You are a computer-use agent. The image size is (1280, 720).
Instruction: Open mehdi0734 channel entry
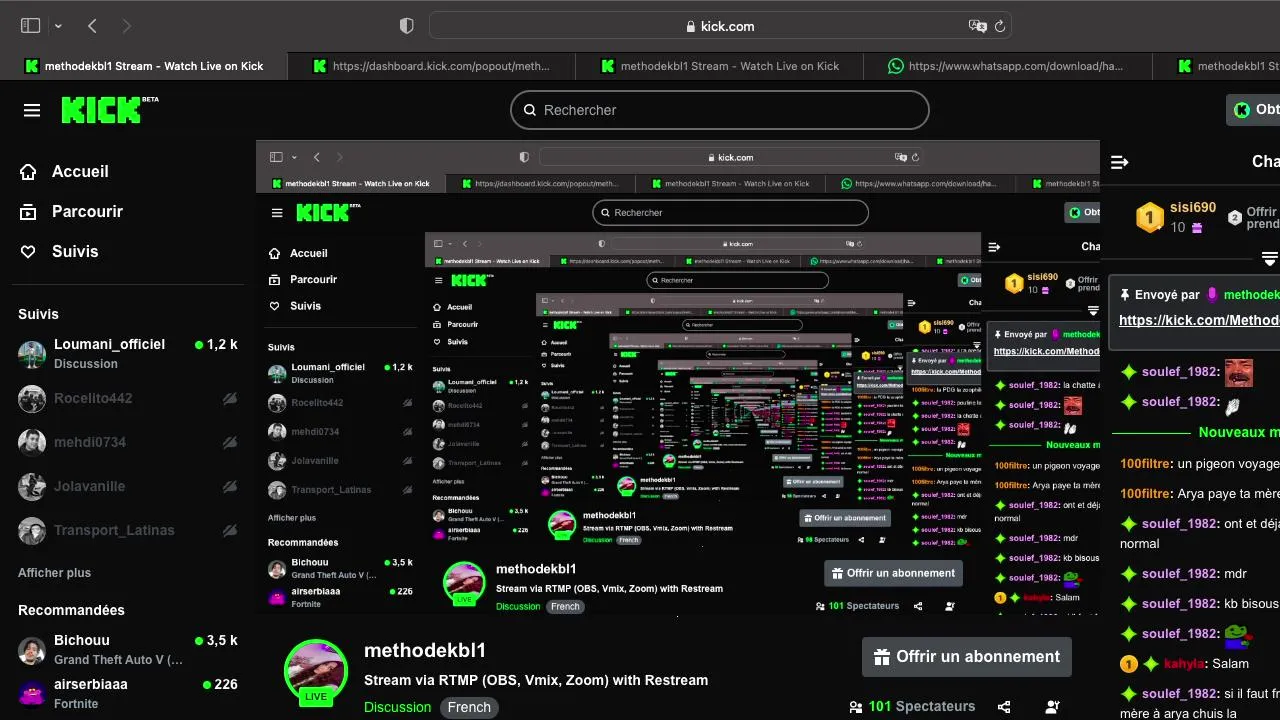(x=128, y=442)
